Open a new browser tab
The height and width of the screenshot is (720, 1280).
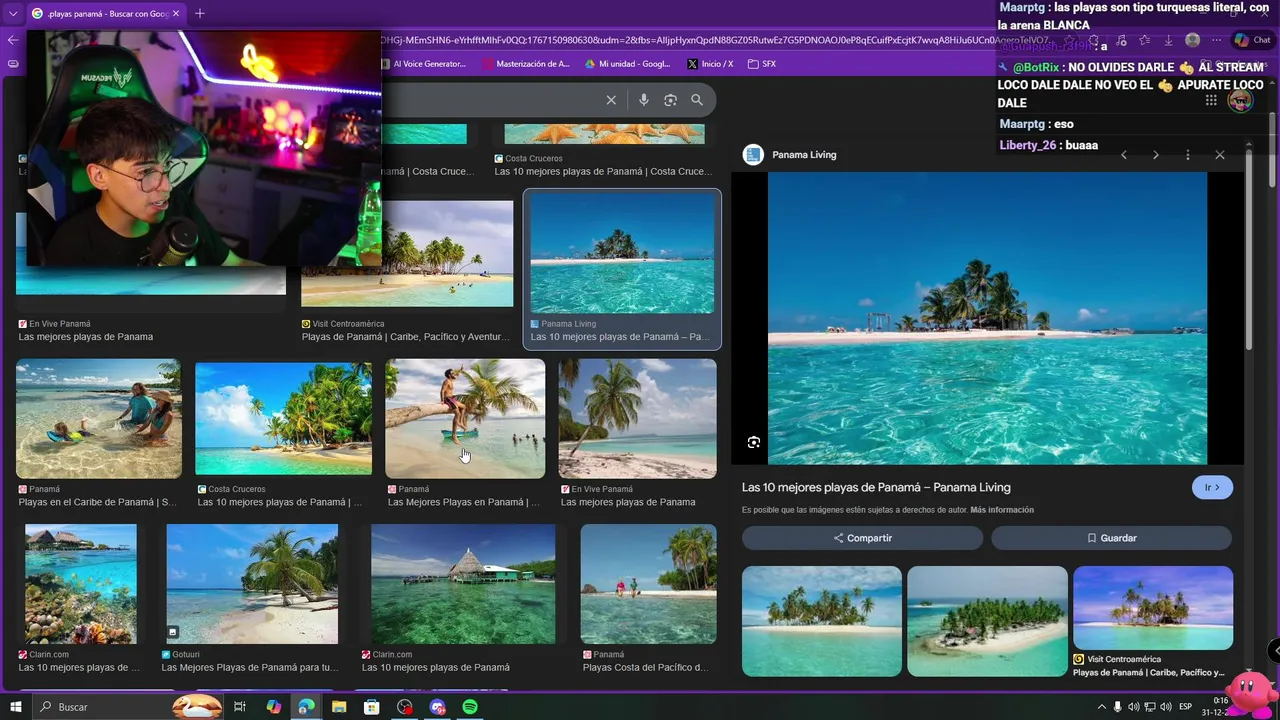click(x=200, y=14)
